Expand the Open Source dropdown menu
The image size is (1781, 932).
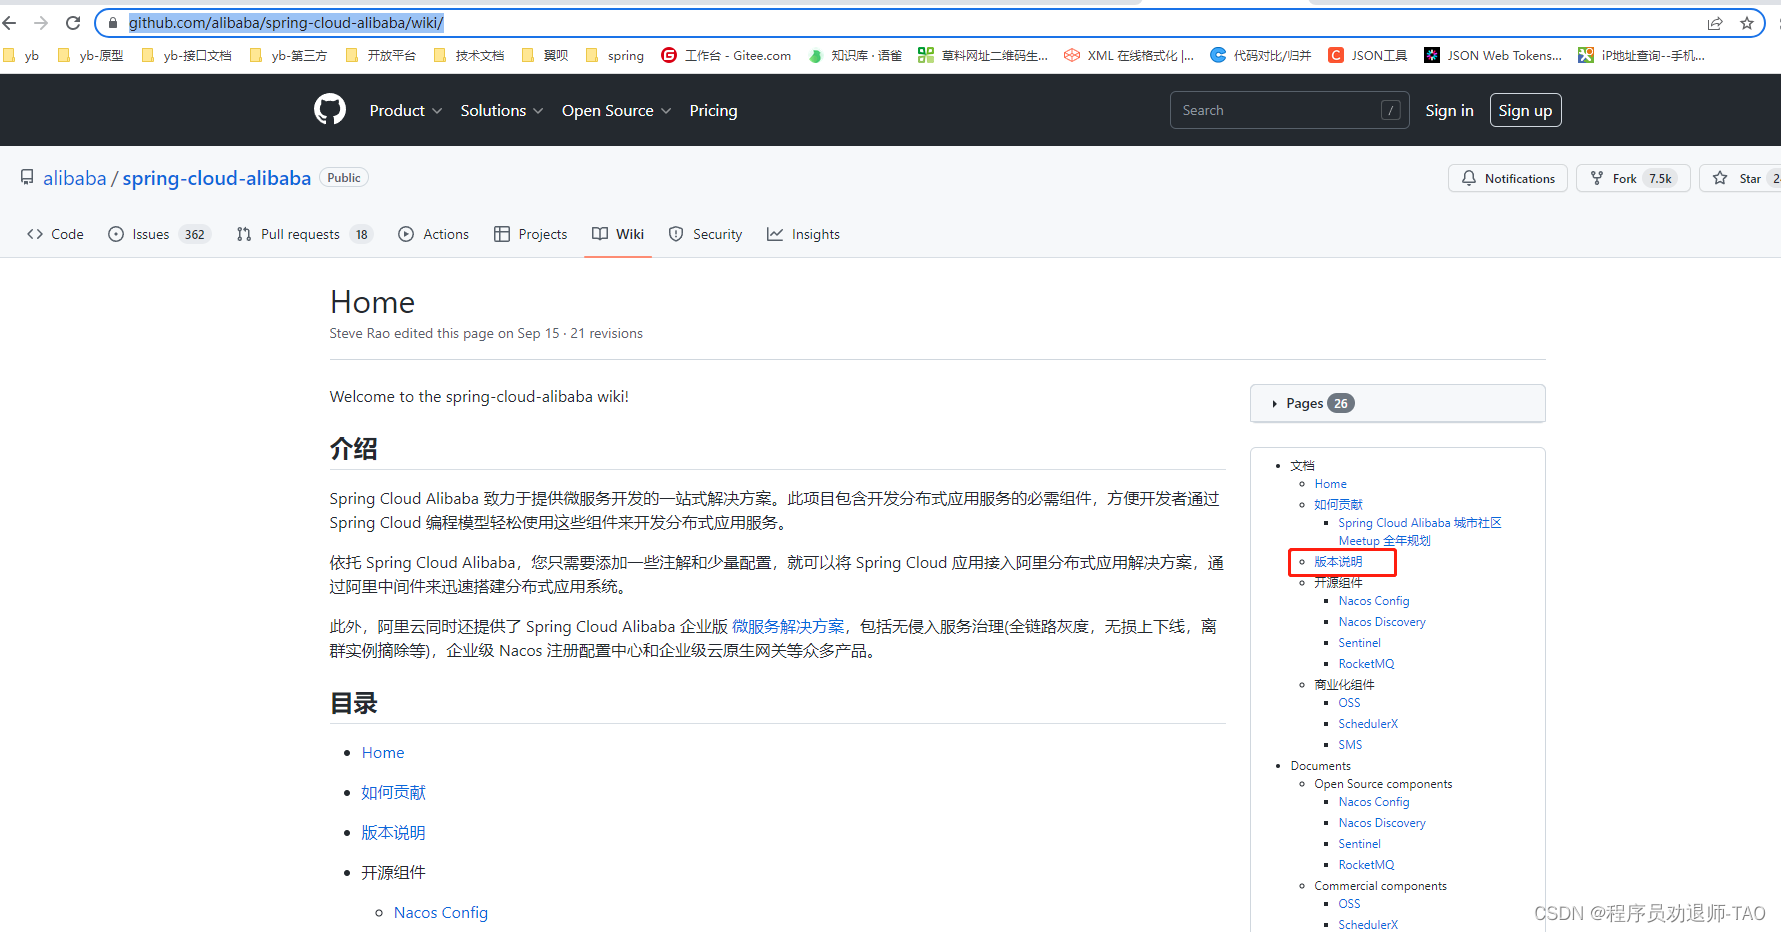[x=616, y=110]
